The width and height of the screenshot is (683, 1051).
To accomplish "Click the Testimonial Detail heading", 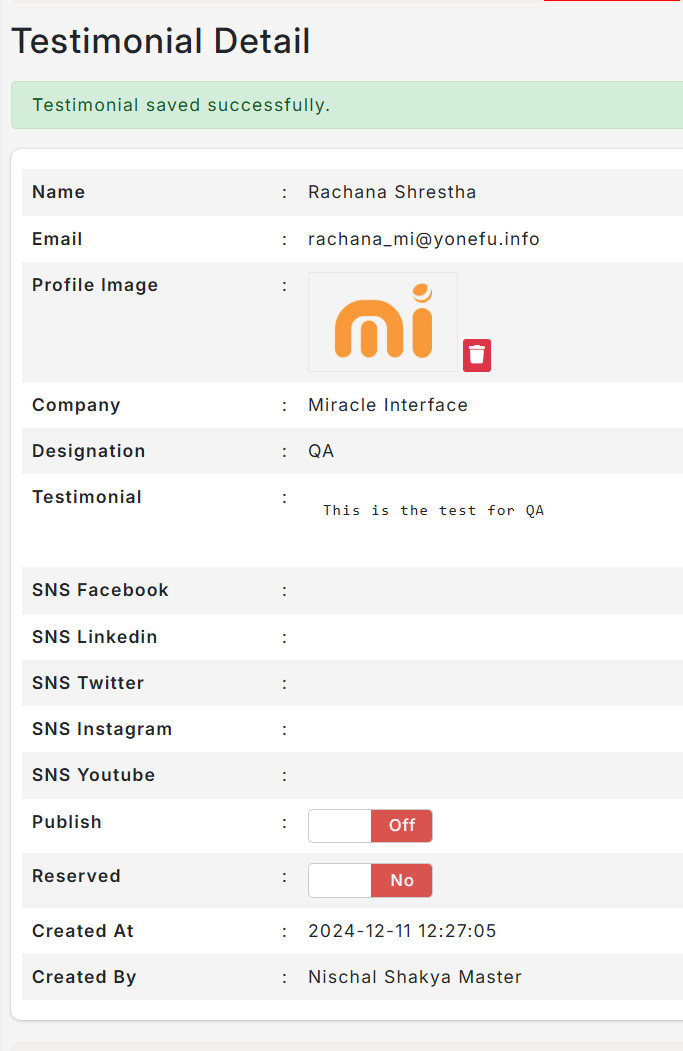I will click(x=161, y=41).
